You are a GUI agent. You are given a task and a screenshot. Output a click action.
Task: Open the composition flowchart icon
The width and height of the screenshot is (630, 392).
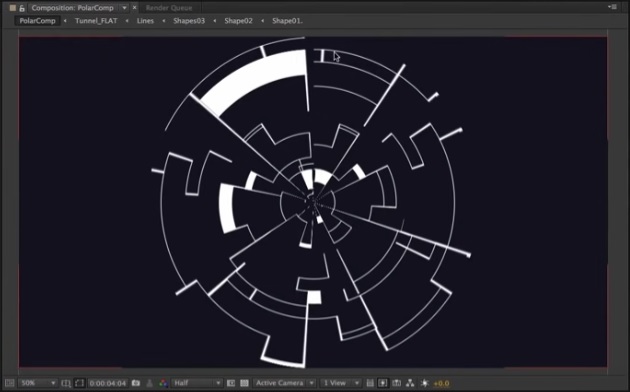coord(410,383)
